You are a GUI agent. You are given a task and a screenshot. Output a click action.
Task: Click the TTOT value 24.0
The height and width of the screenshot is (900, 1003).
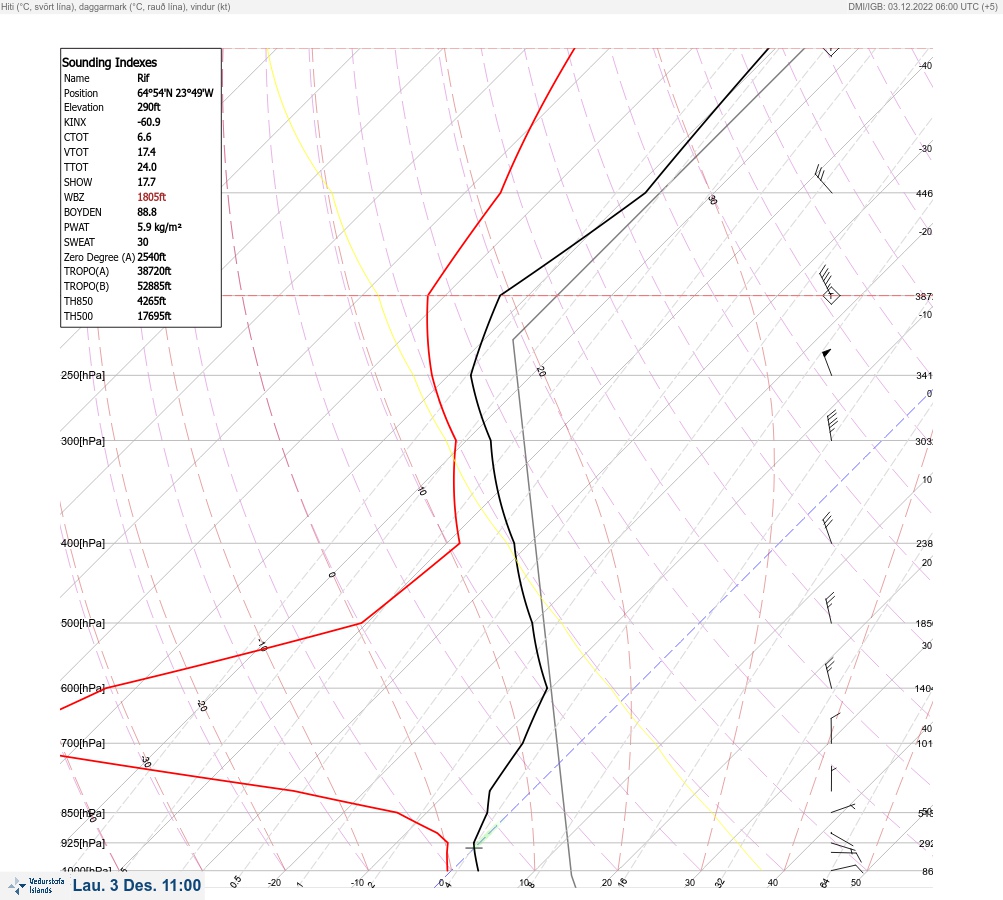pos(146,167)
